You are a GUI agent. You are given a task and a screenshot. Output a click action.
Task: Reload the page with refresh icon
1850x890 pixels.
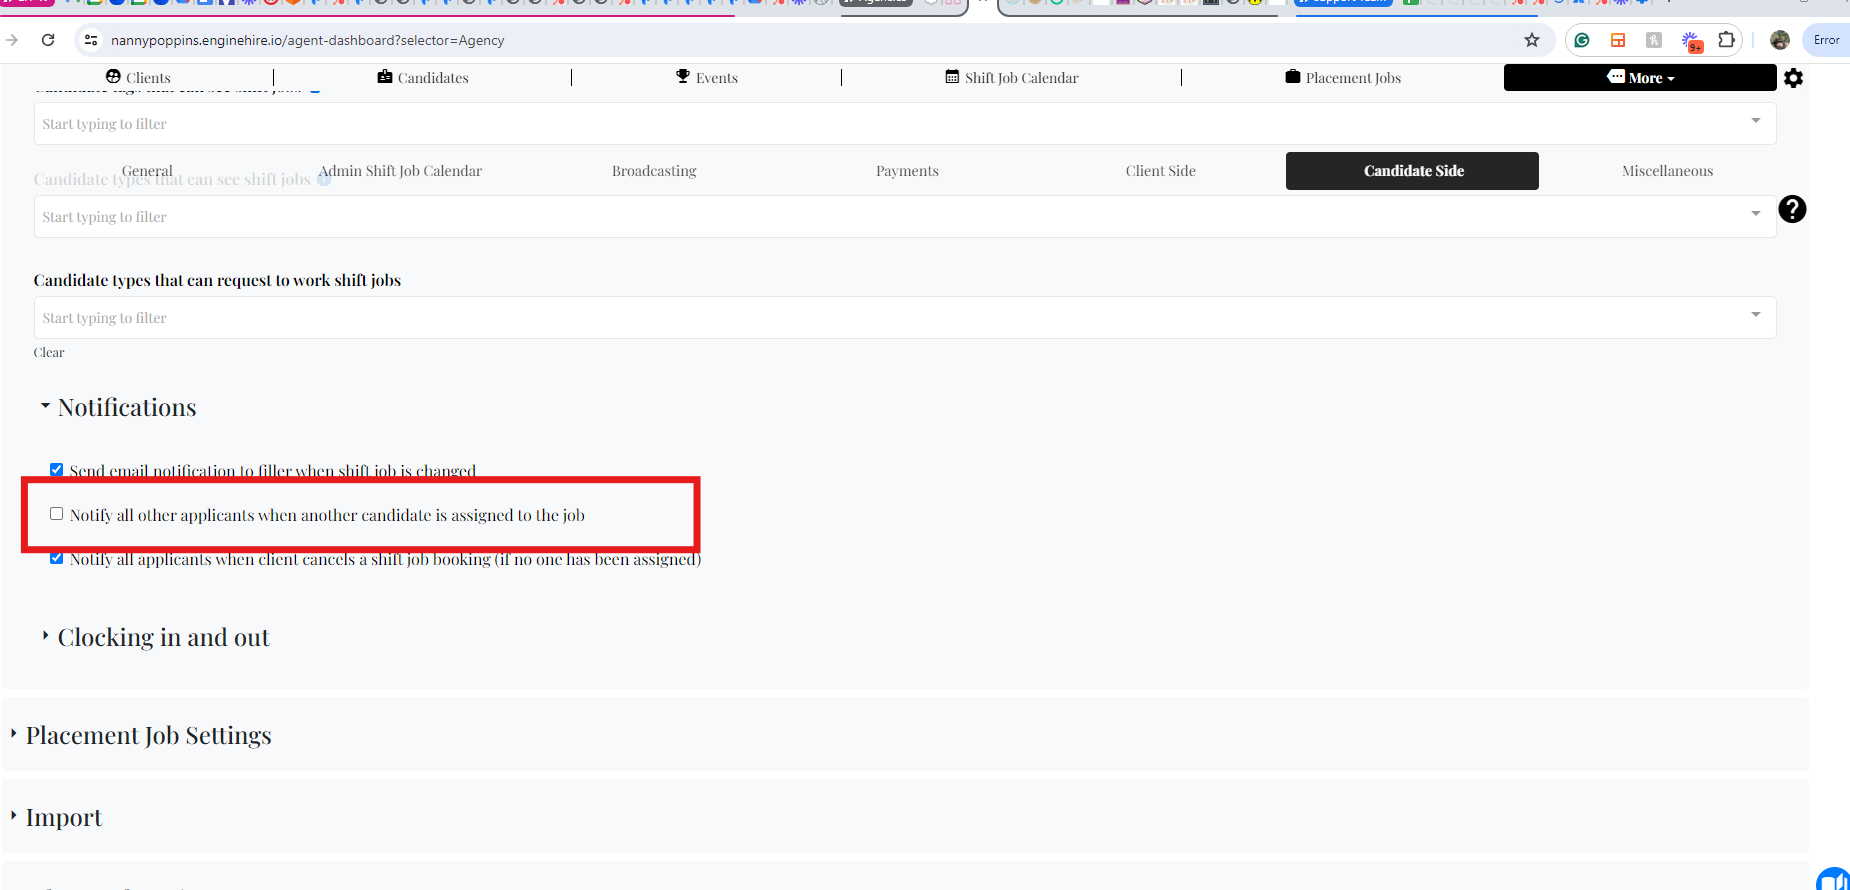(x=48, y=40)
